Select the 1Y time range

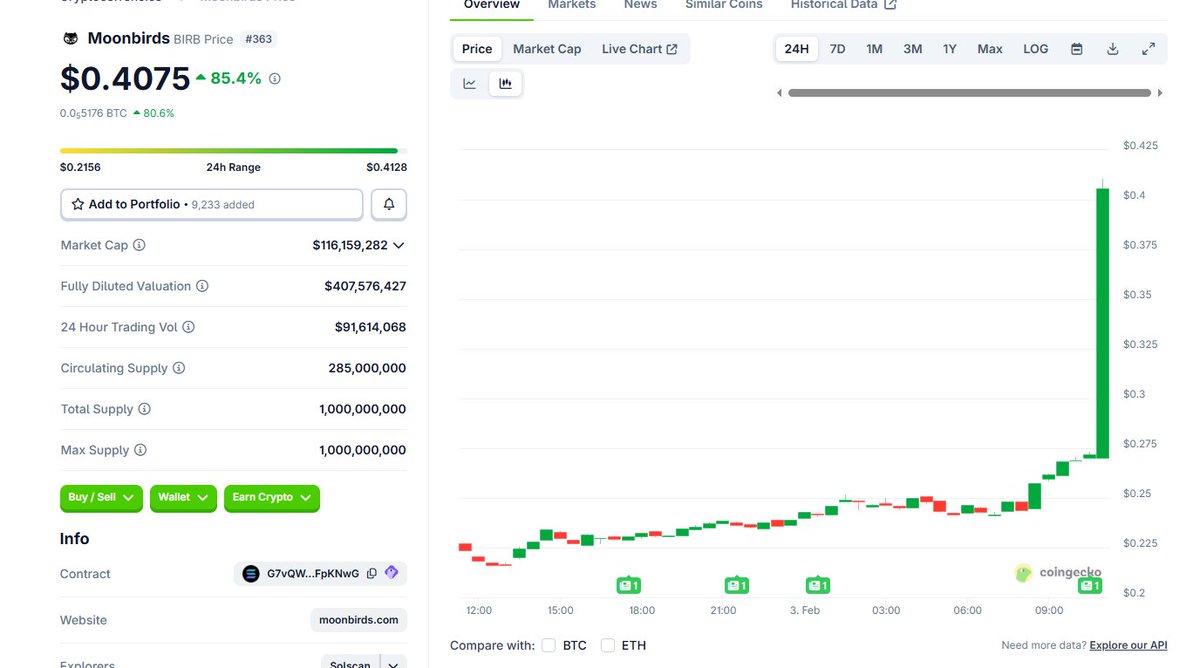coord(950,49)
